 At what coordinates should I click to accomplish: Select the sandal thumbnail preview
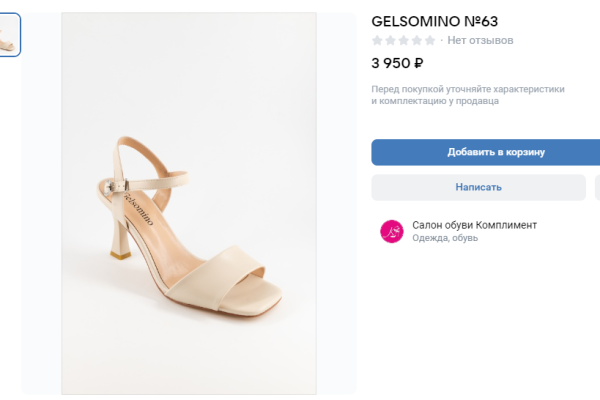pos(8,35)
